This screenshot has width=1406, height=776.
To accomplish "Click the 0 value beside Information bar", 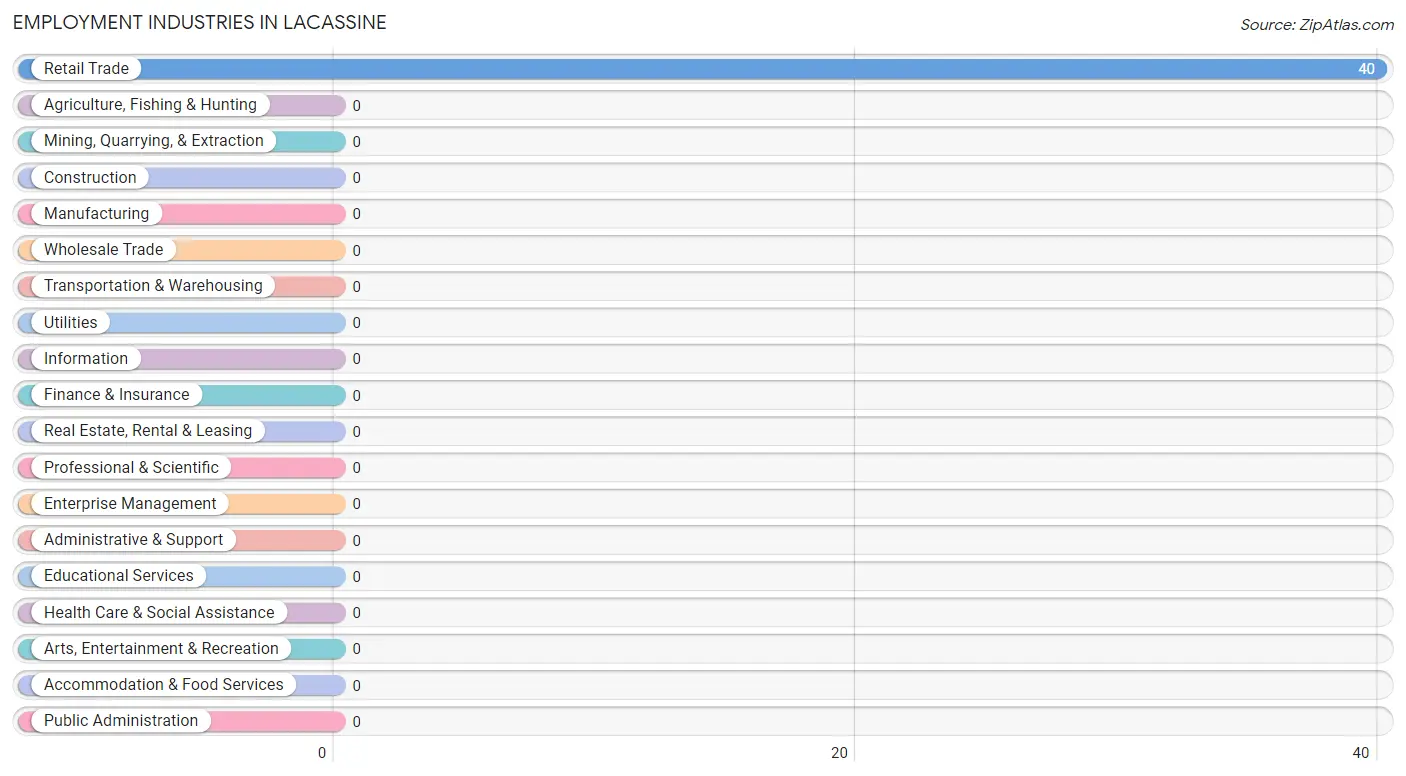I will point(356,359).
